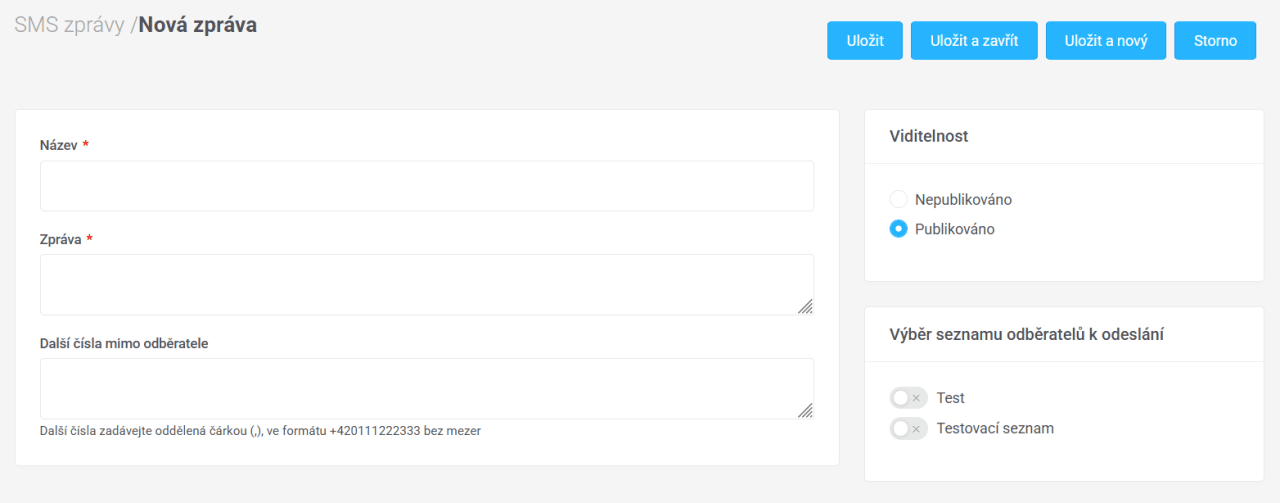Grab the Zpráva textarea resize handle
Viewport: 1280px width, 503px height.
tap(805, 307)
